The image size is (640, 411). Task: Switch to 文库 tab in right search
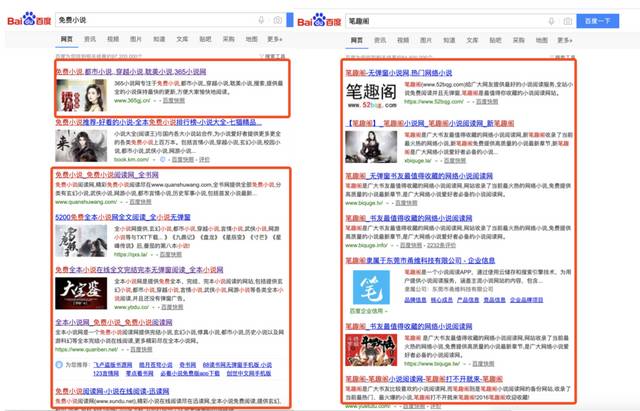[x=472, y=40]
